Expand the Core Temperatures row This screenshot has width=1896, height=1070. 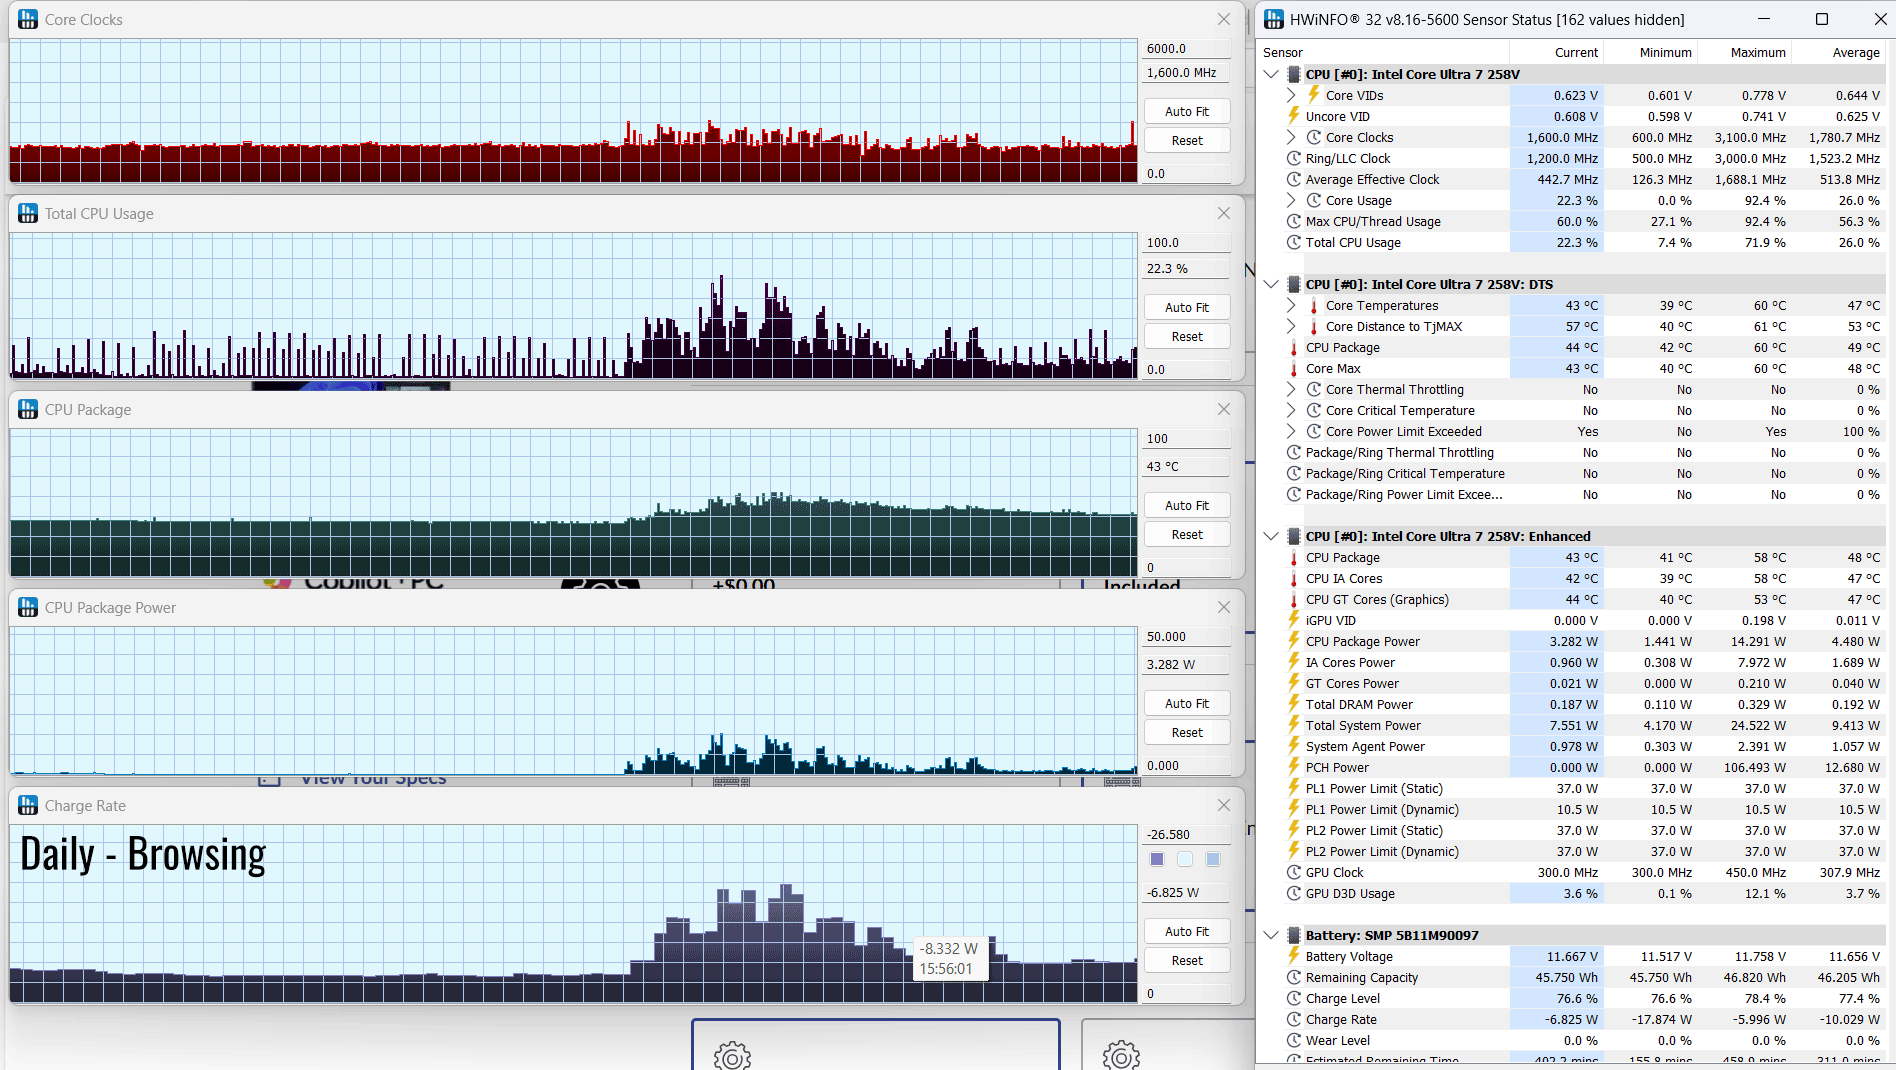[x=1291, y=305]
